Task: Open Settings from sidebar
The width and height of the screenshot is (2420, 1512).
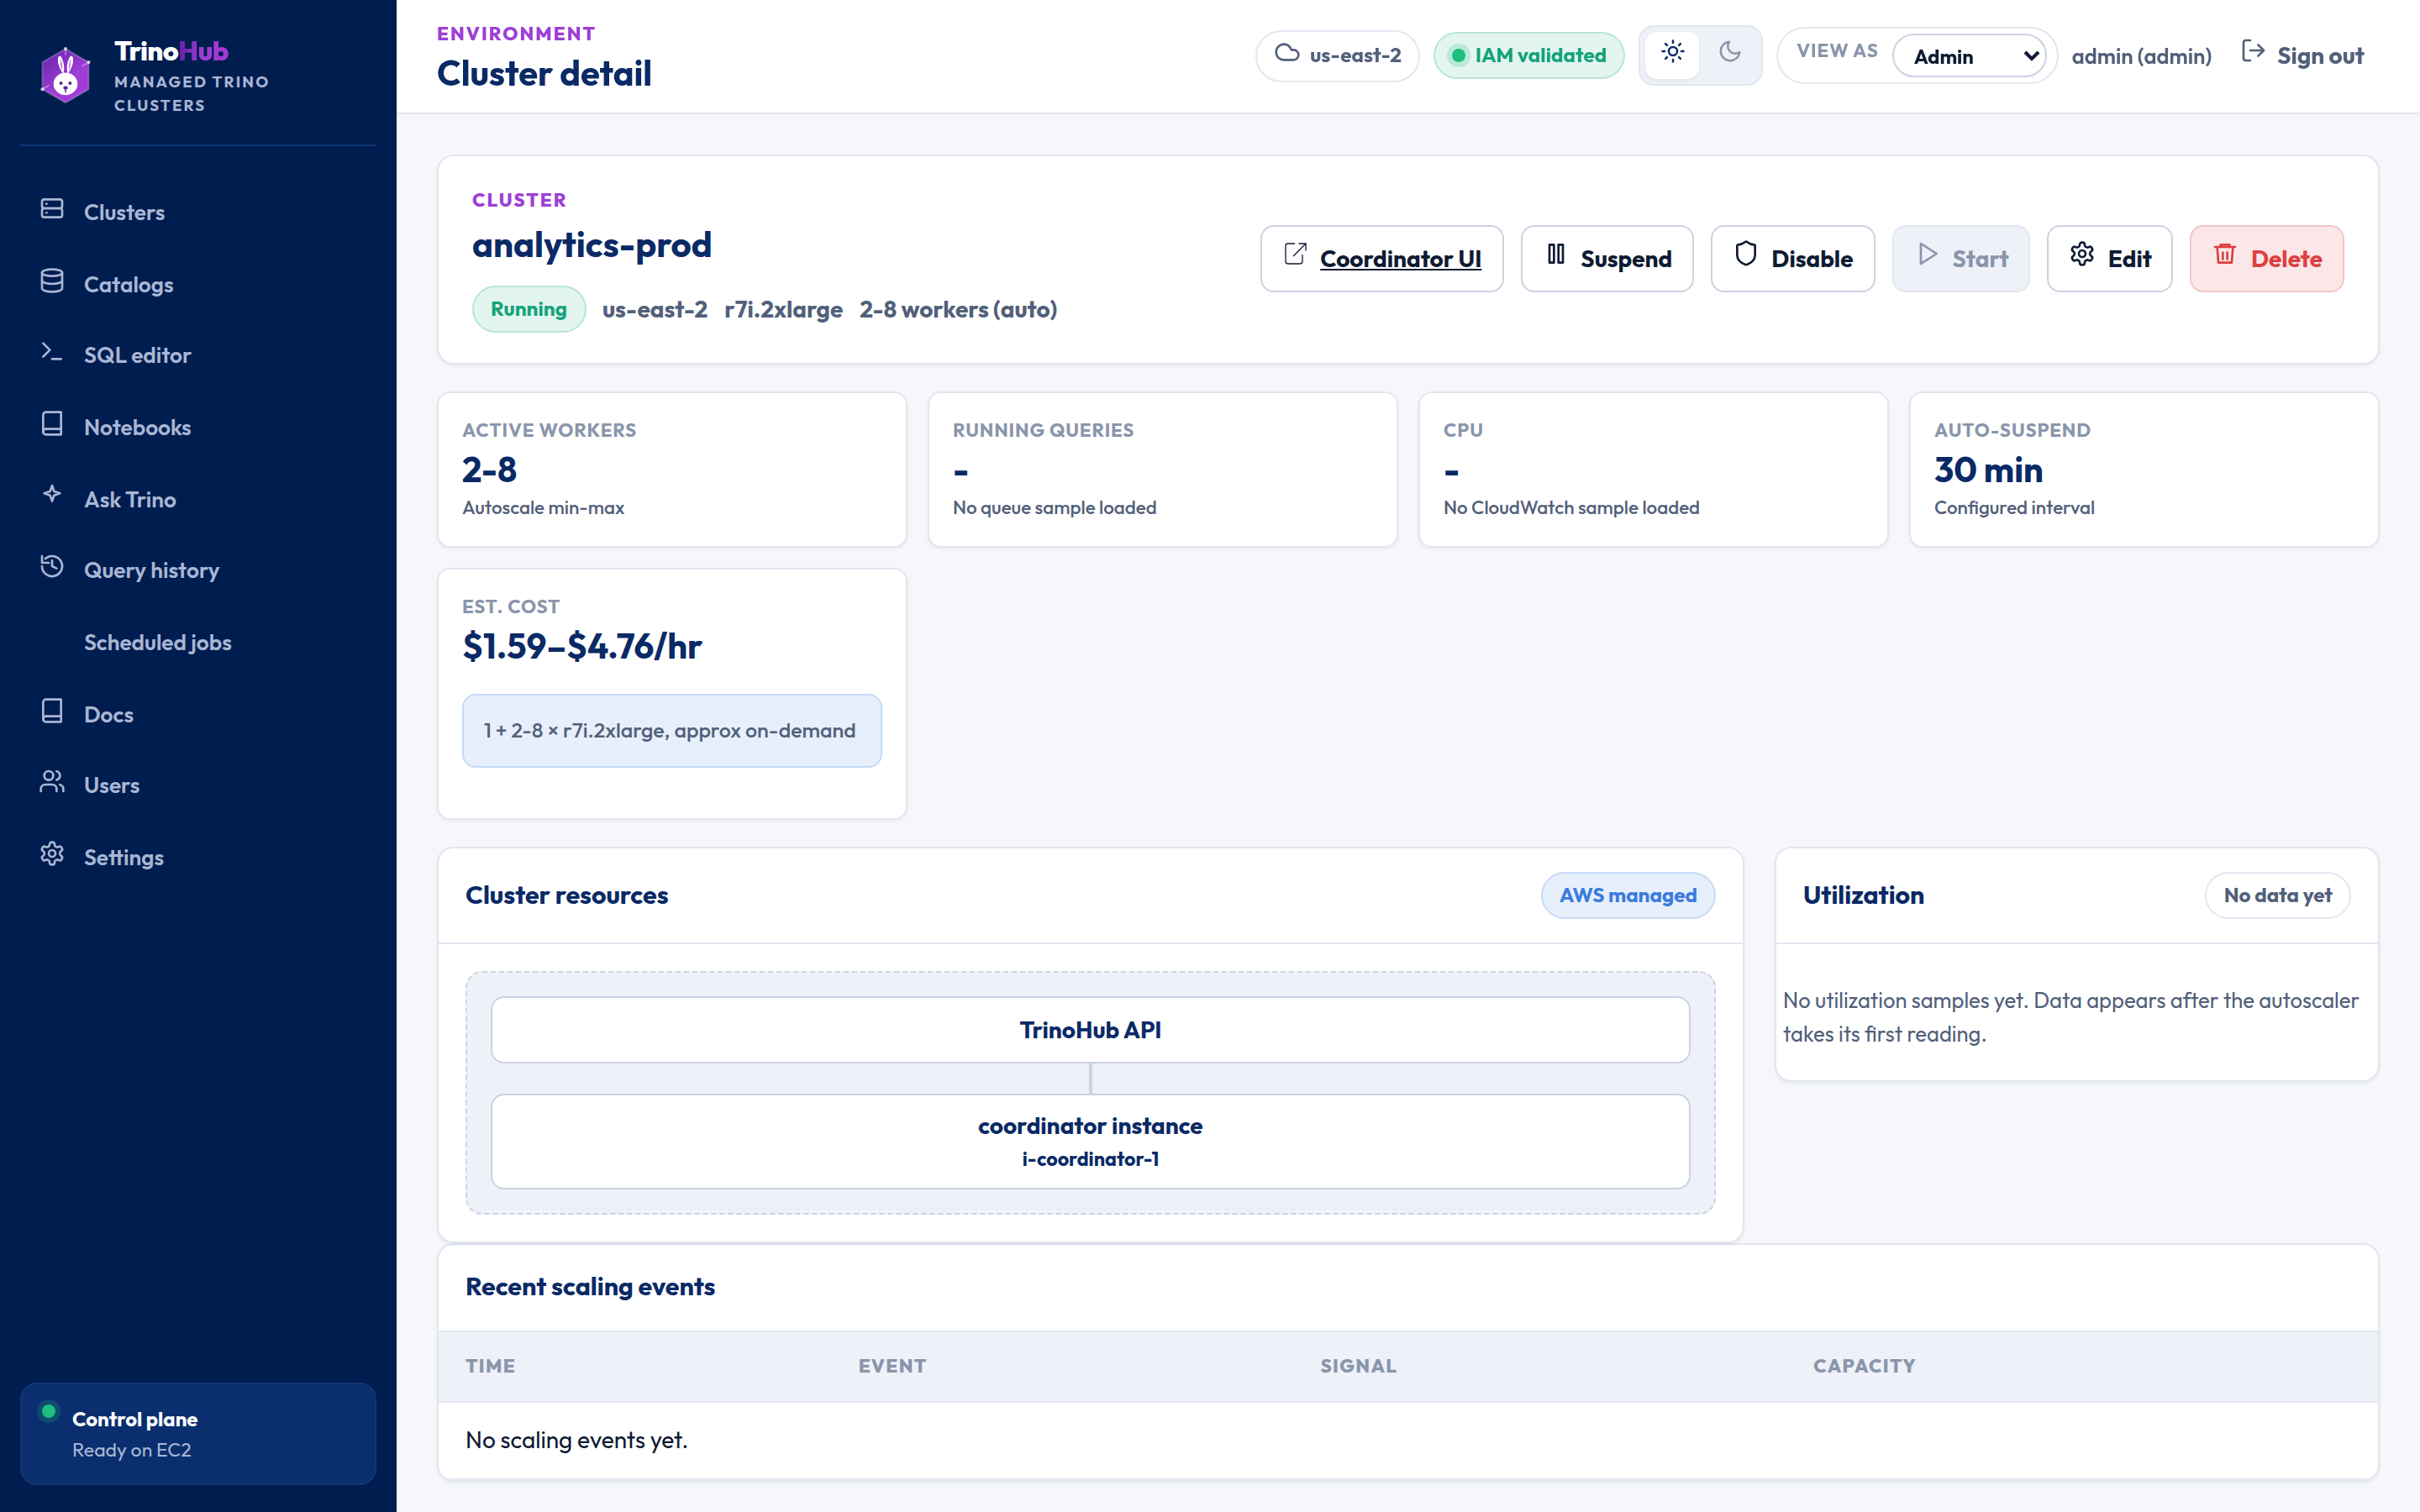Action: coord(198,857)
